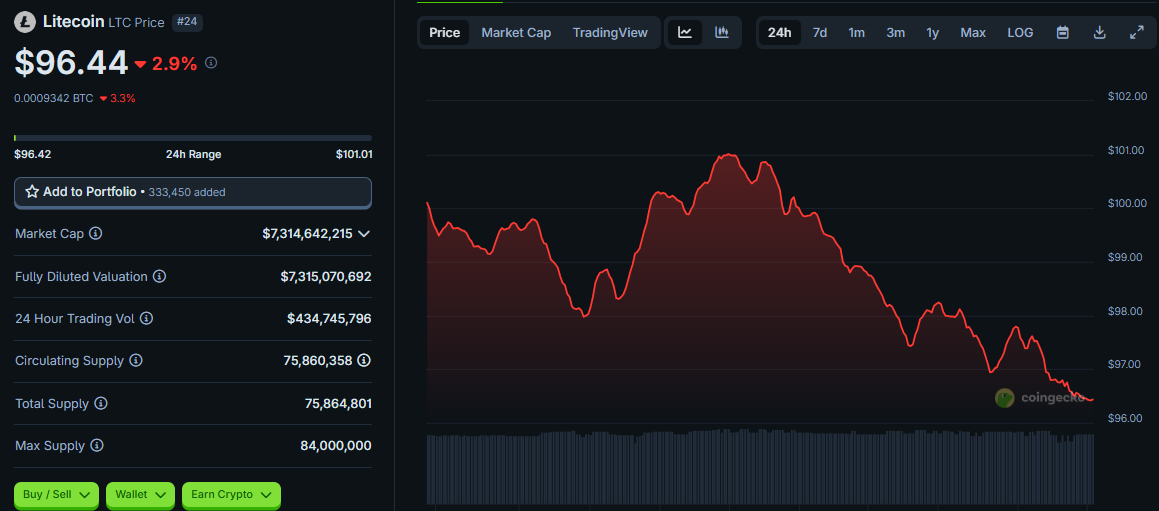Click the star icon in Add to Portfolio
This screenshot has height=511, width=1159.
click(x=32, y=192)
